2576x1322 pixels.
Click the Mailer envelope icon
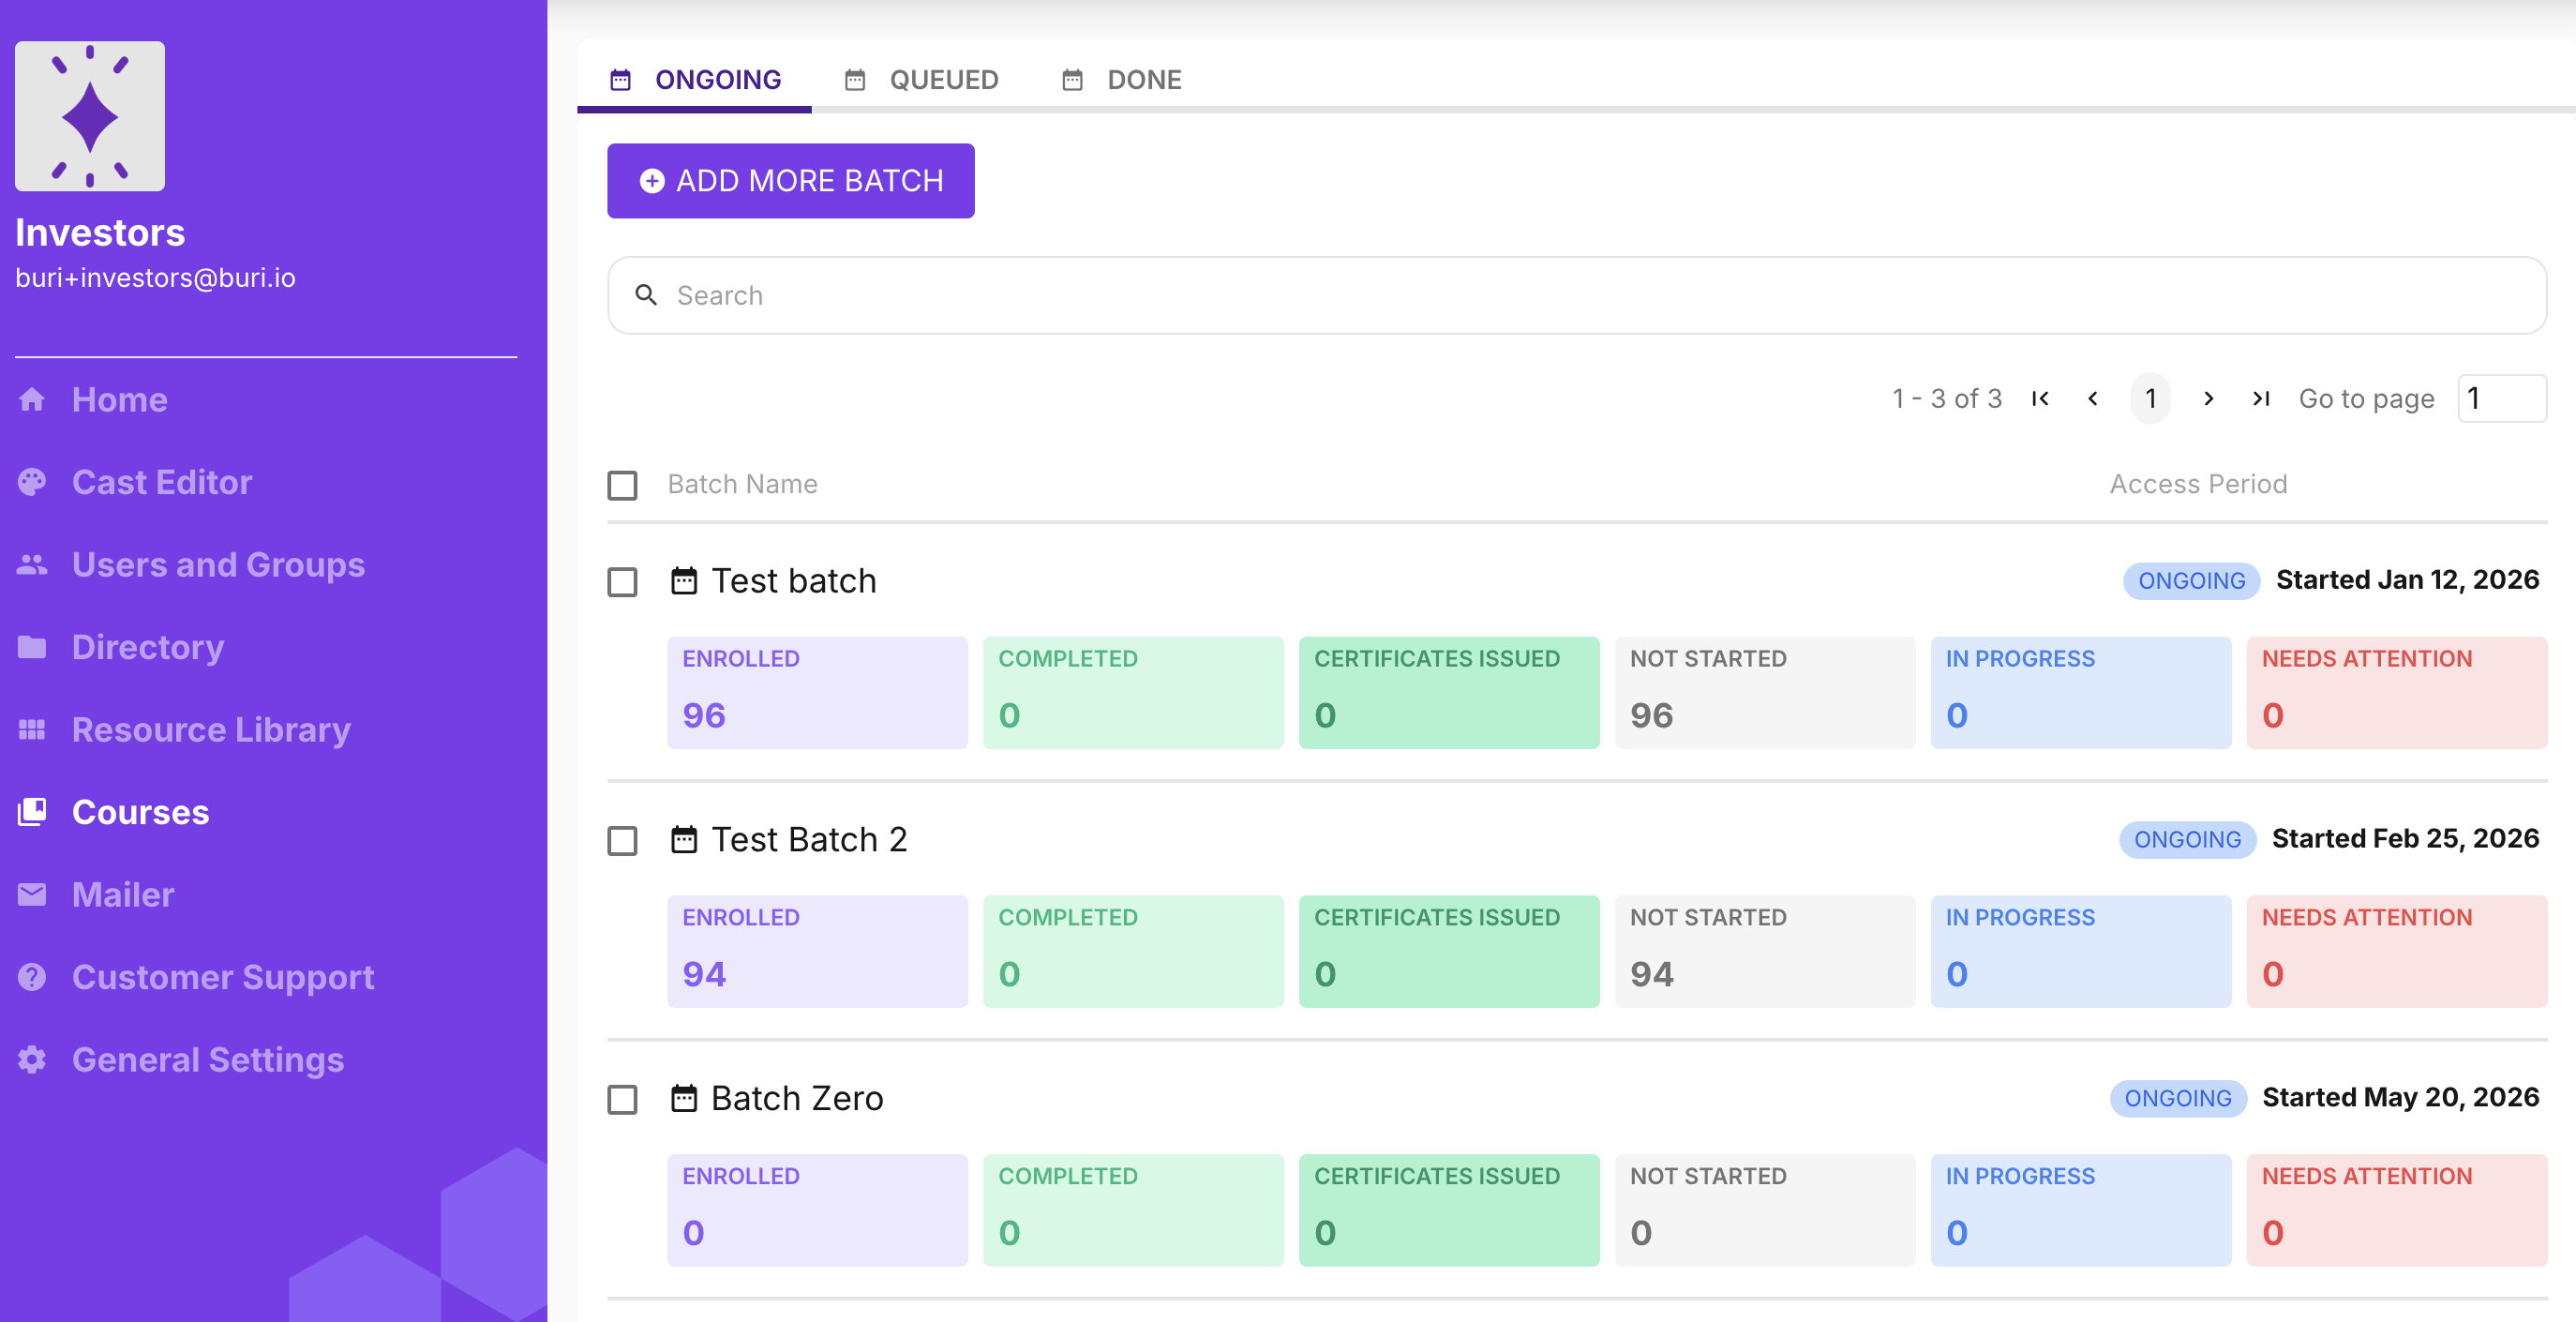pyautogui.click(x=32, y=894)
